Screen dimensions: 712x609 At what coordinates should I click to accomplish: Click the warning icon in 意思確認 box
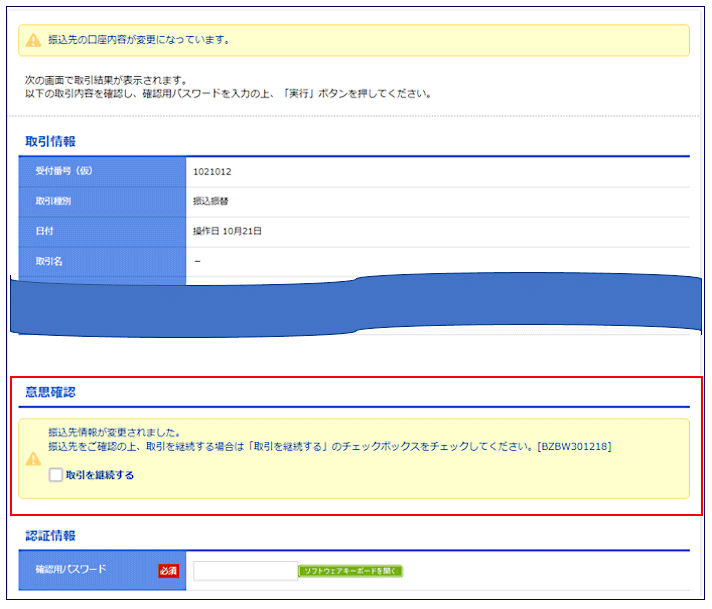pos(33,459)
